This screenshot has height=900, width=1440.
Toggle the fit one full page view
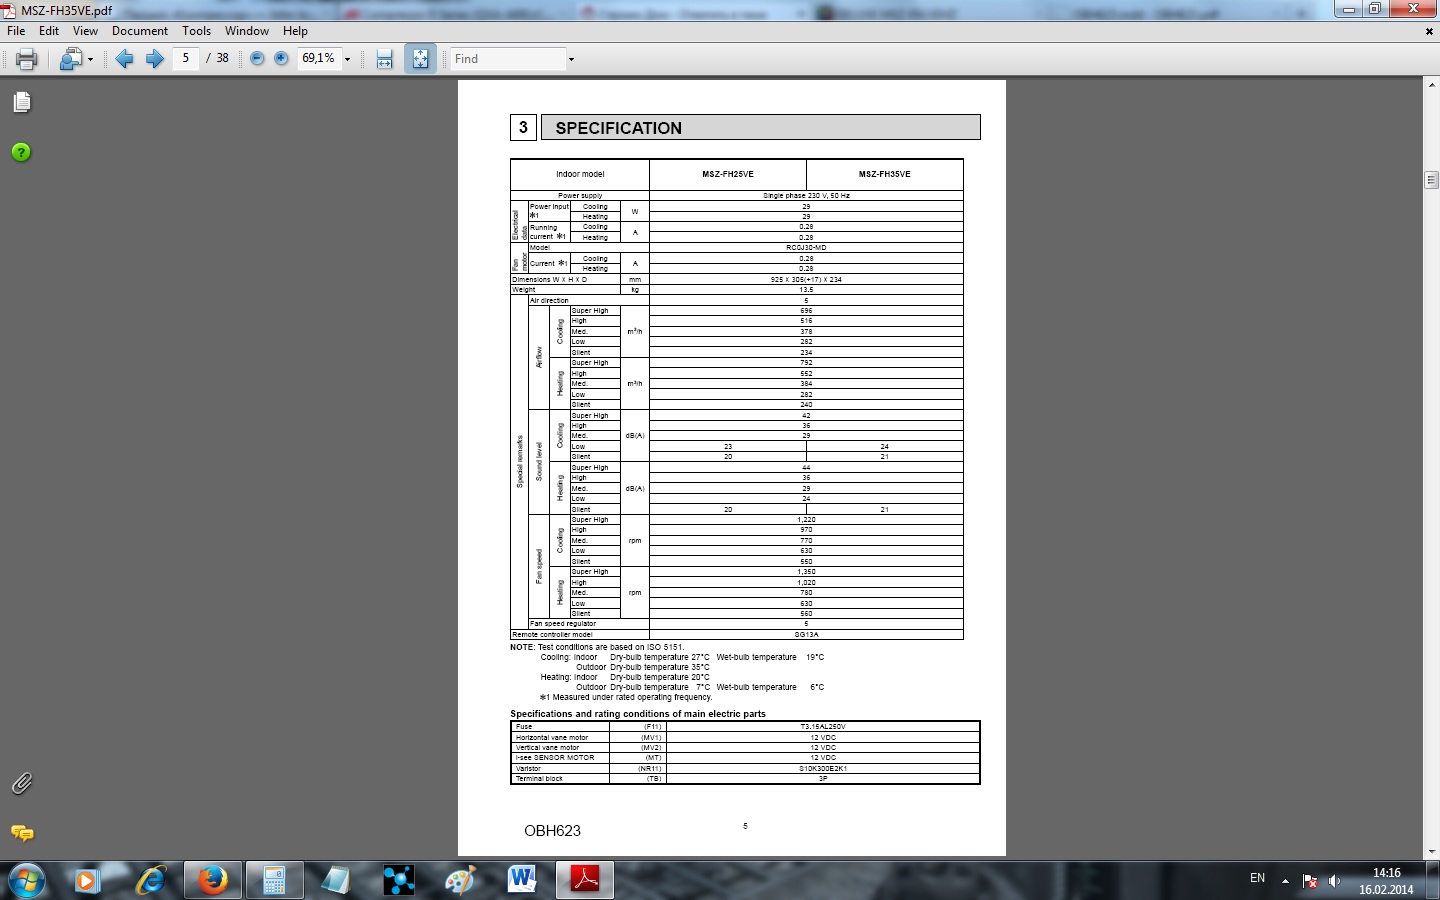[x=420, y=59]
